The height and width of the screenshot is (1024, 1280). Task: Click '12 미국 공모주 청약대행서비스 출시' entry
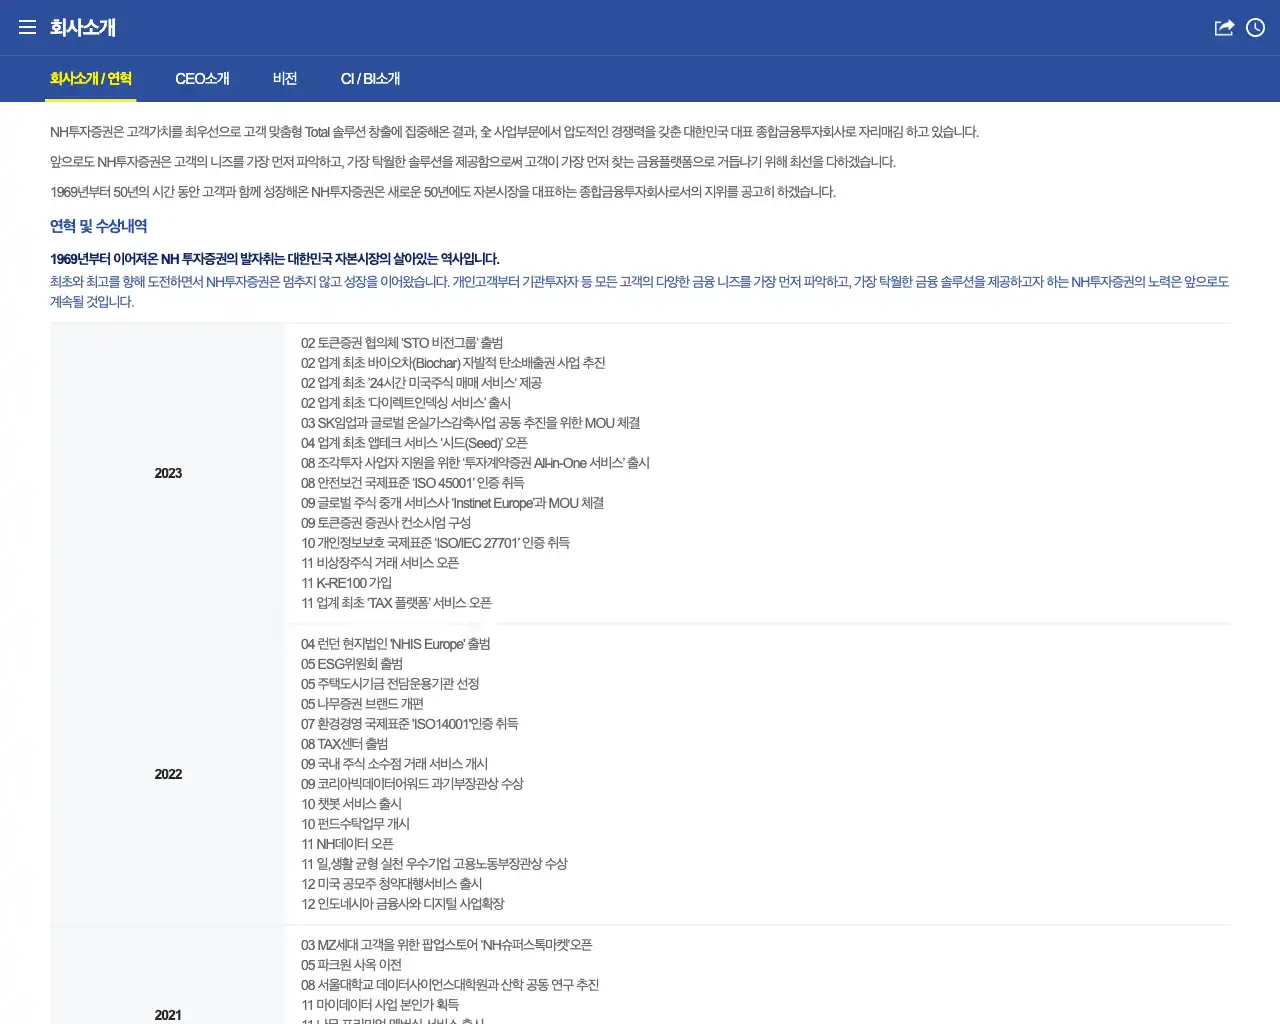coord(391,884)
